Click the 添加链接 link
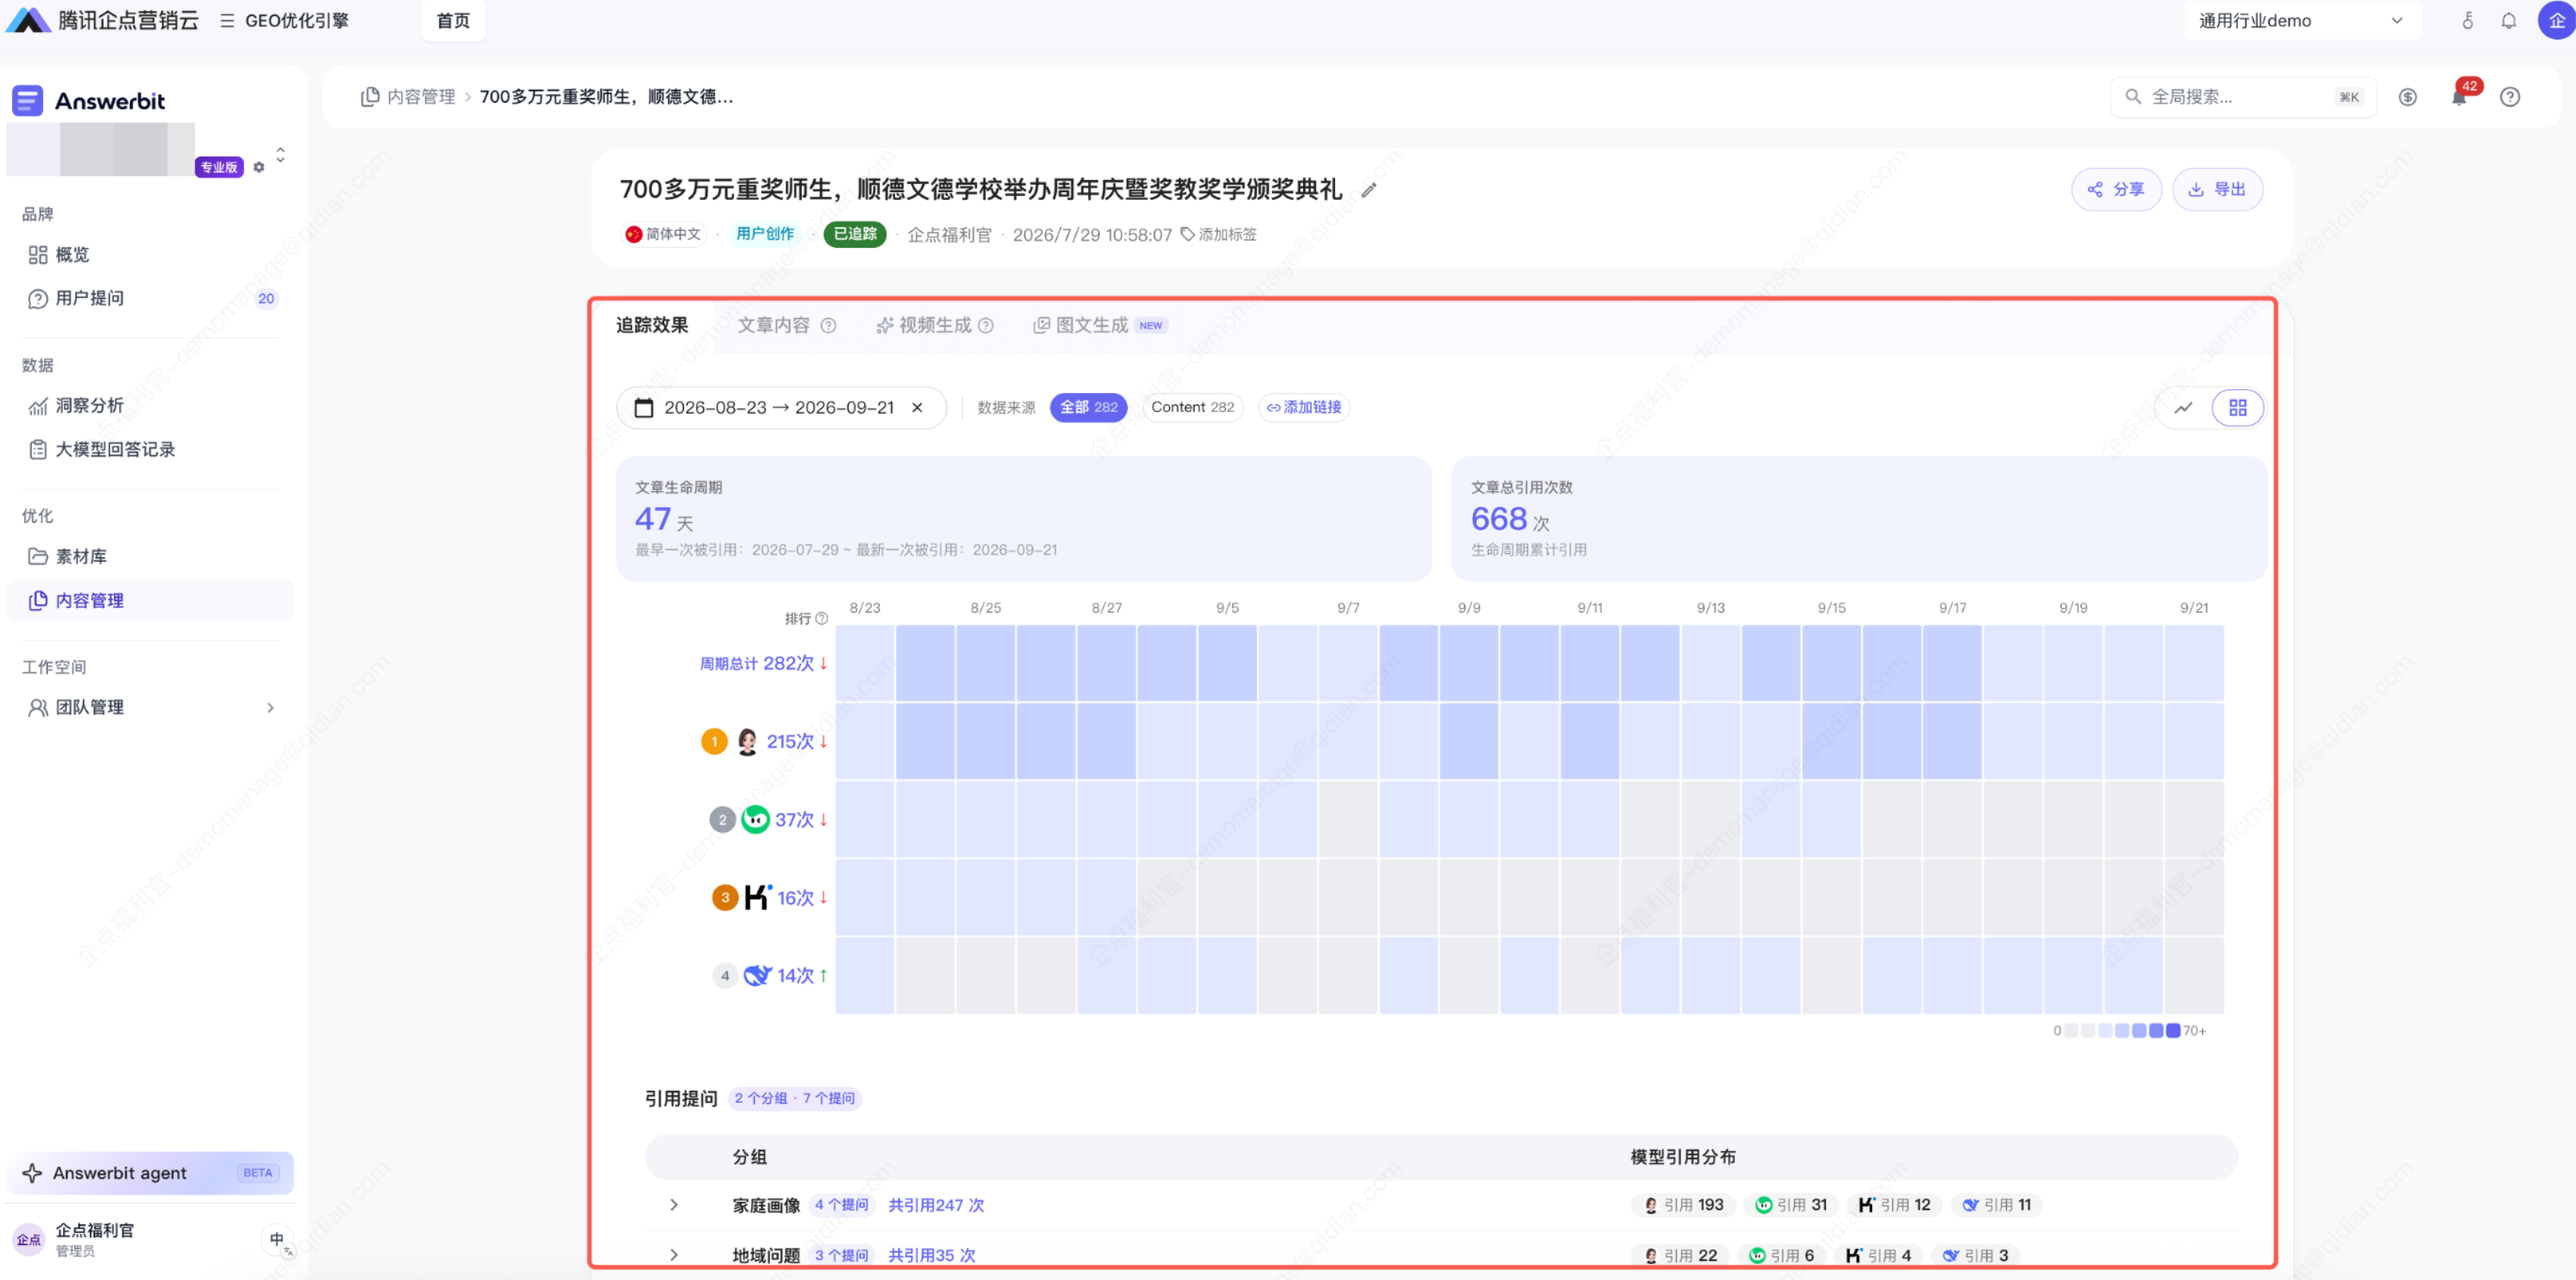The width and height of the screenshot is (2576, 1280). (x=1304, y=408)
